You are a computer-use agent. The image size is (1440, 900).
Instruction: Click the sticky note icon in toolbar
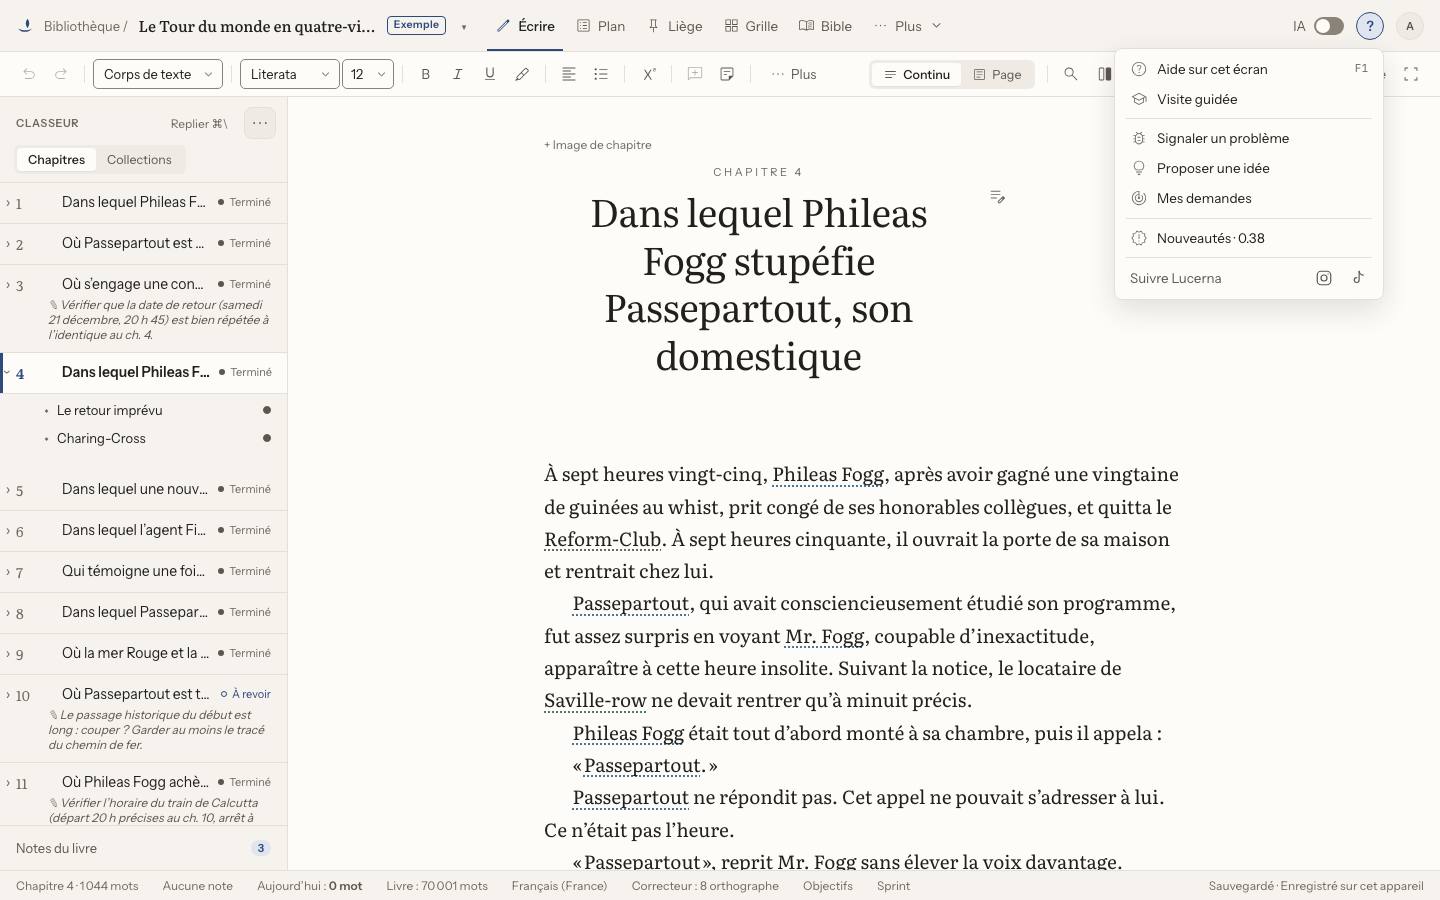click(727, 74)
